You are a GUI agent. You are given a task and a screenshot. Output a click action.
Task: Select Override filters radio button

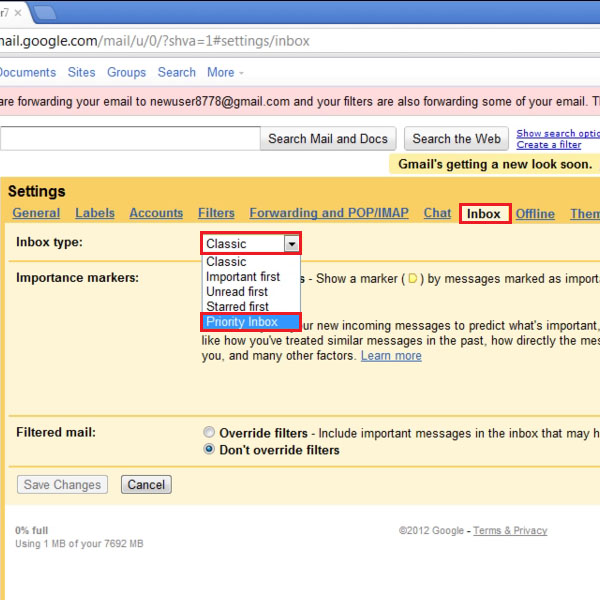(x=209, y=432)
